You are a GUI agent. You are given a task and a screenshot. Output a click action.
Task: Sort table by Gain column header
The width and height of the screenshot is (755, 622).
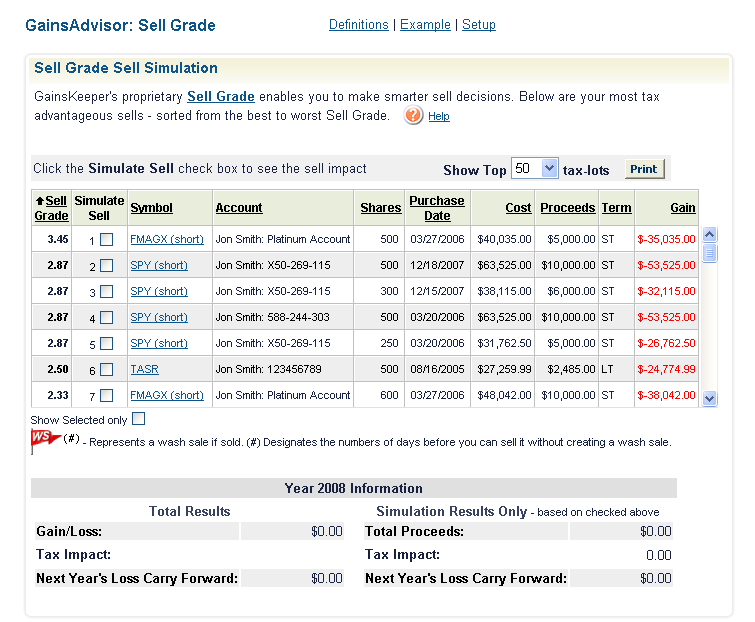tap(683, 207)
